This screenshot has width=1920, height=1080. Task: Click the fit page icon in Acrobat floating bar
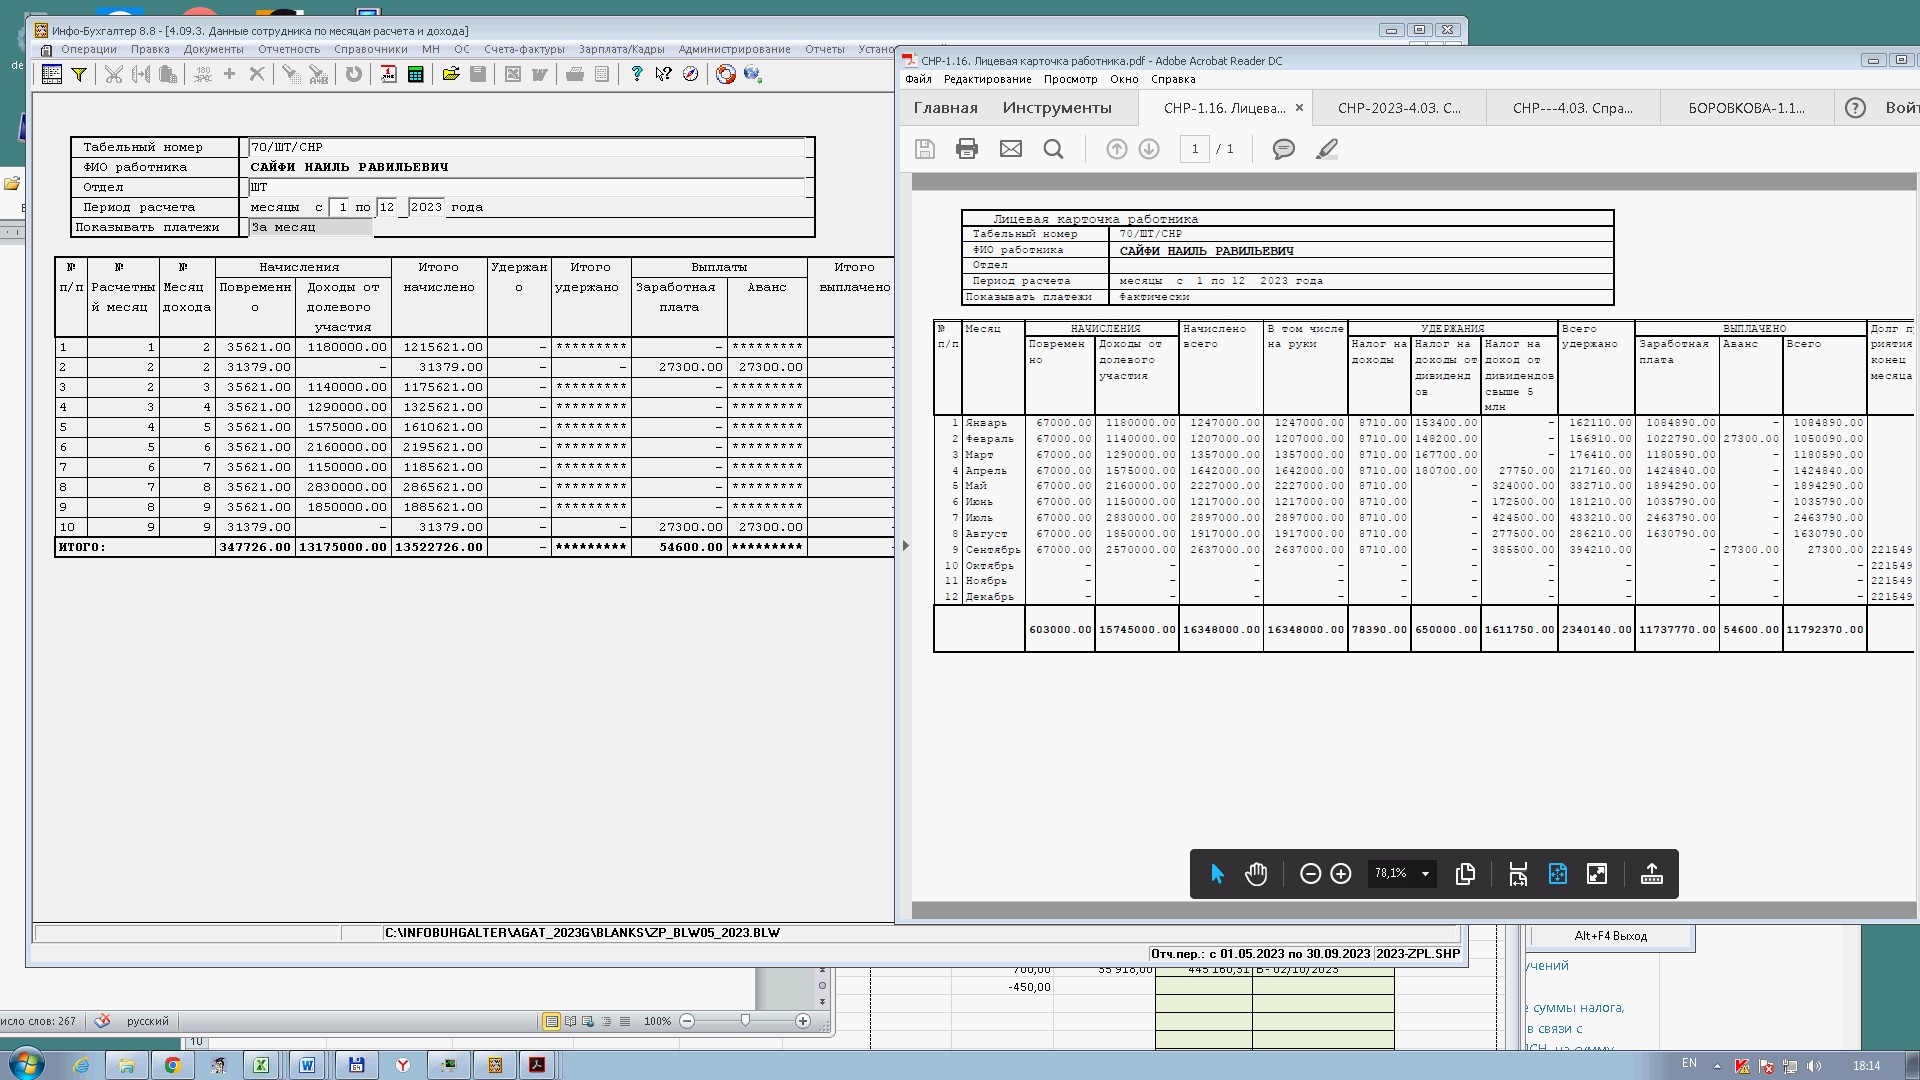point(1557,874)
